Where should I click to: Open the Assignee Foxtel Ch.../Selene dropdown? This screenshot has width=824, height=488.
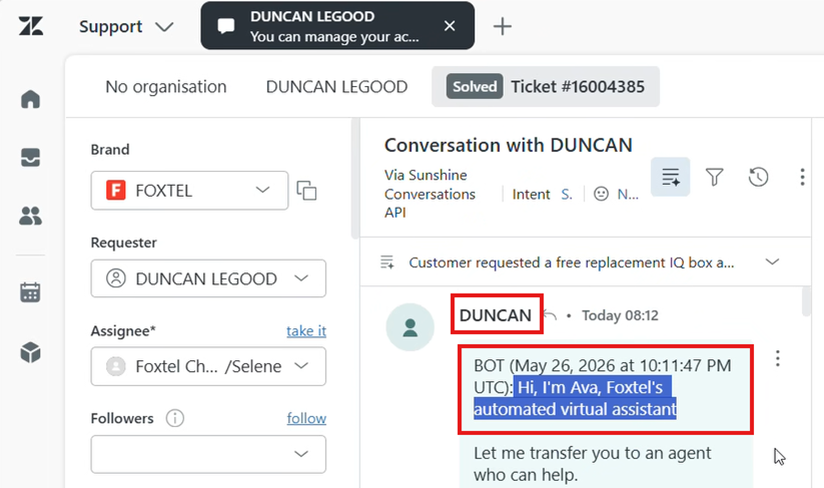click(x=208, y=366)
